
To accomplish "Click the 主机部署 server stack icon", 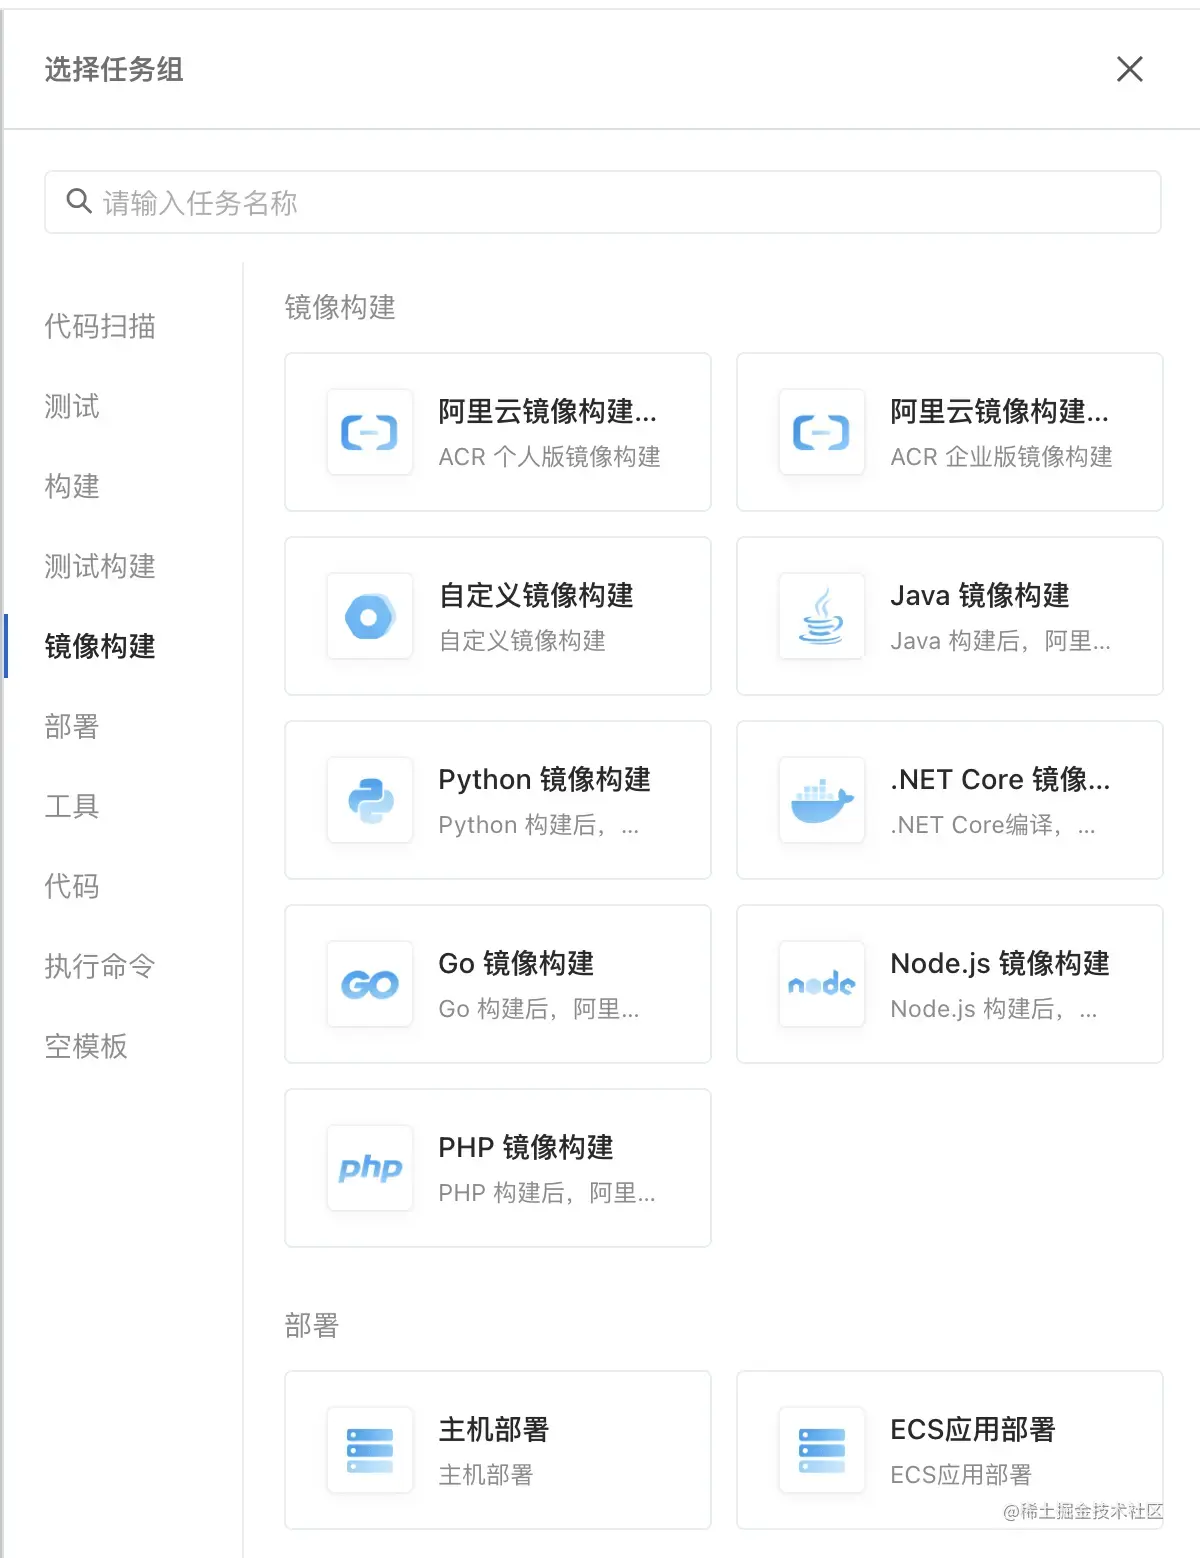I will pos(370,1450).
